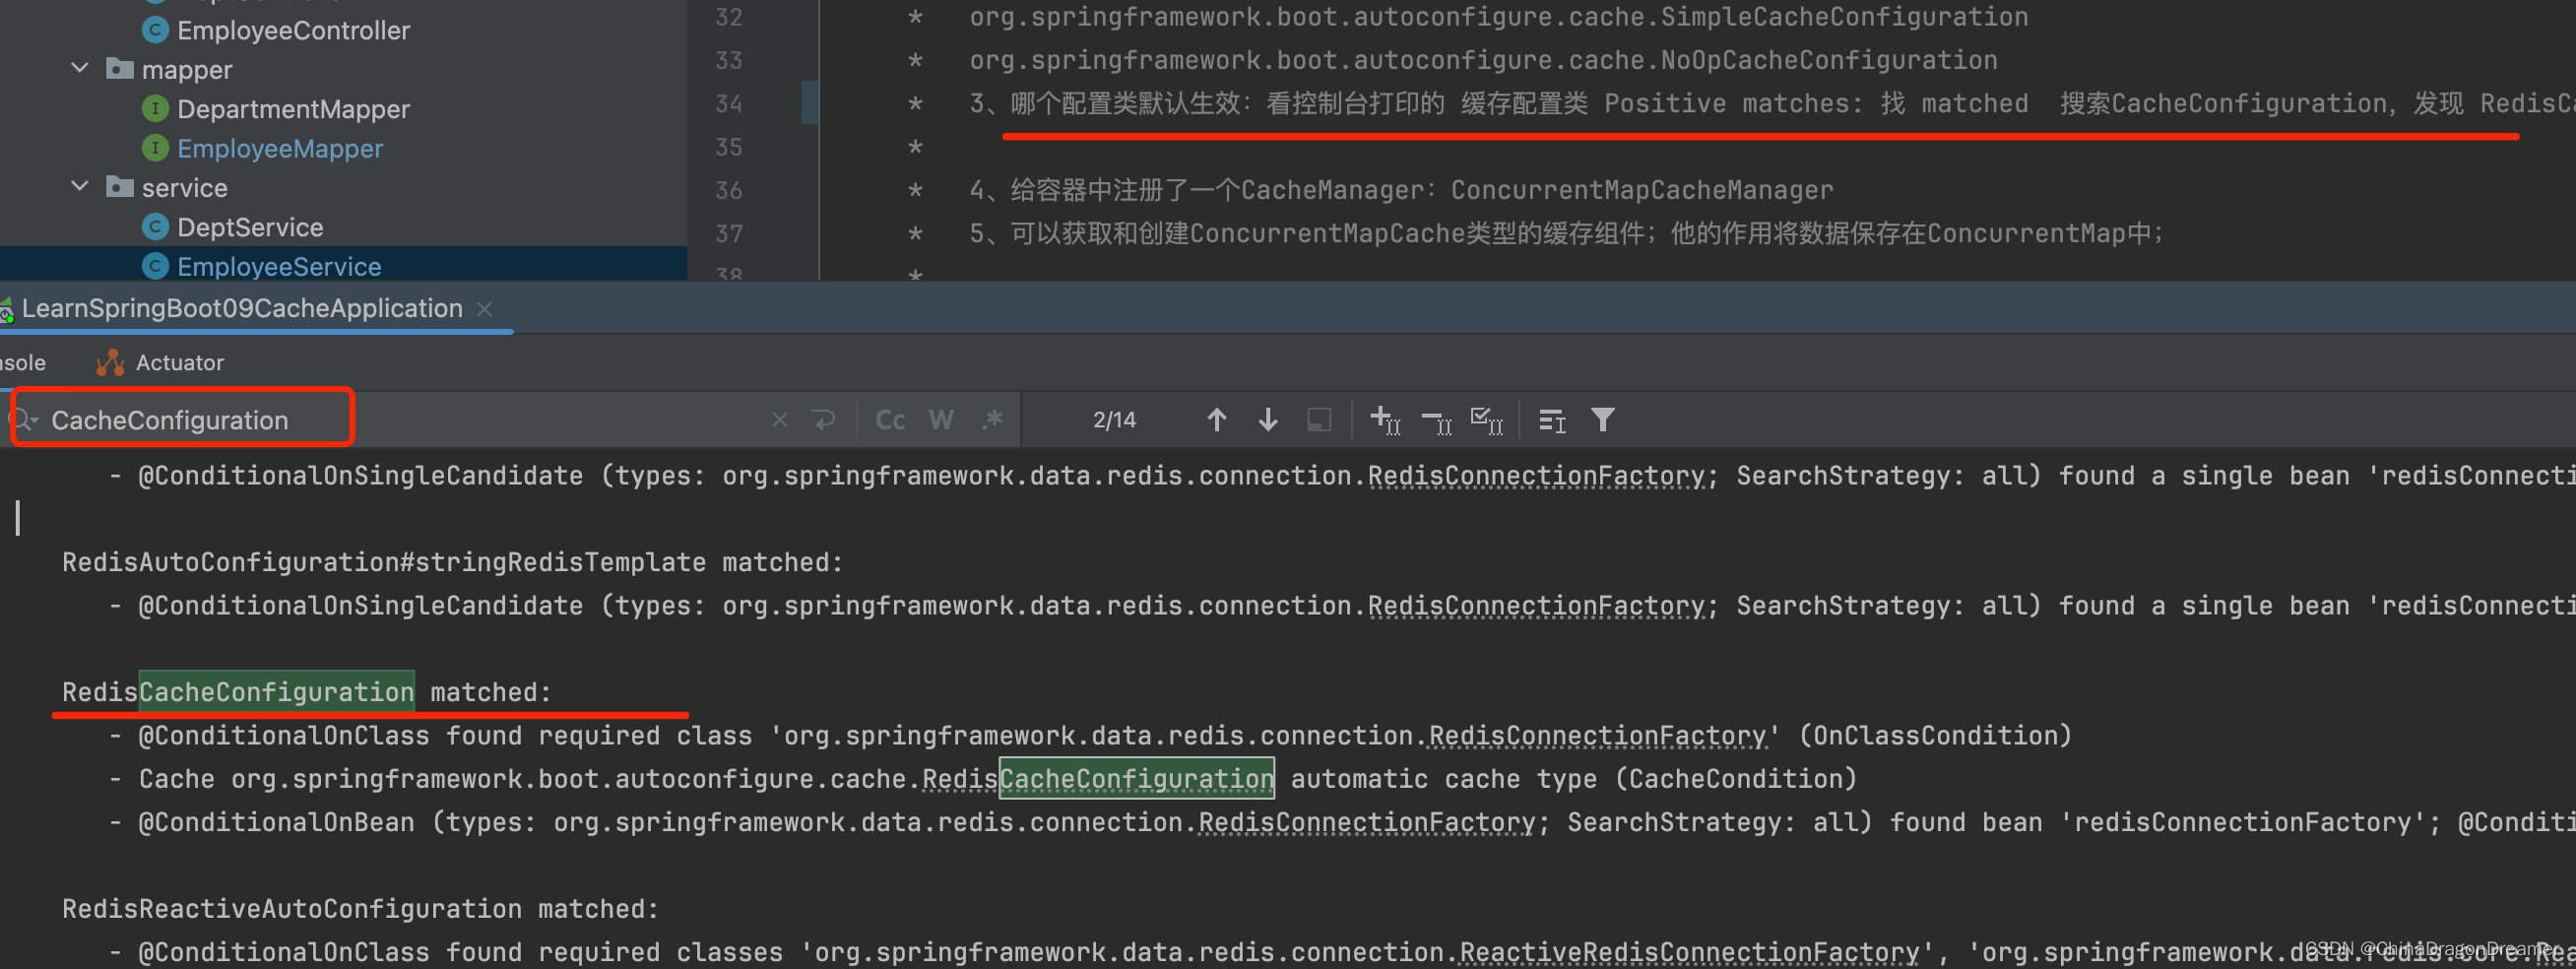This screenshot has width=2576, height=969.
Task: Click highlighted CacheConfiguration in 'Cache org.springframework' line
Action: tap(1137, 779)
